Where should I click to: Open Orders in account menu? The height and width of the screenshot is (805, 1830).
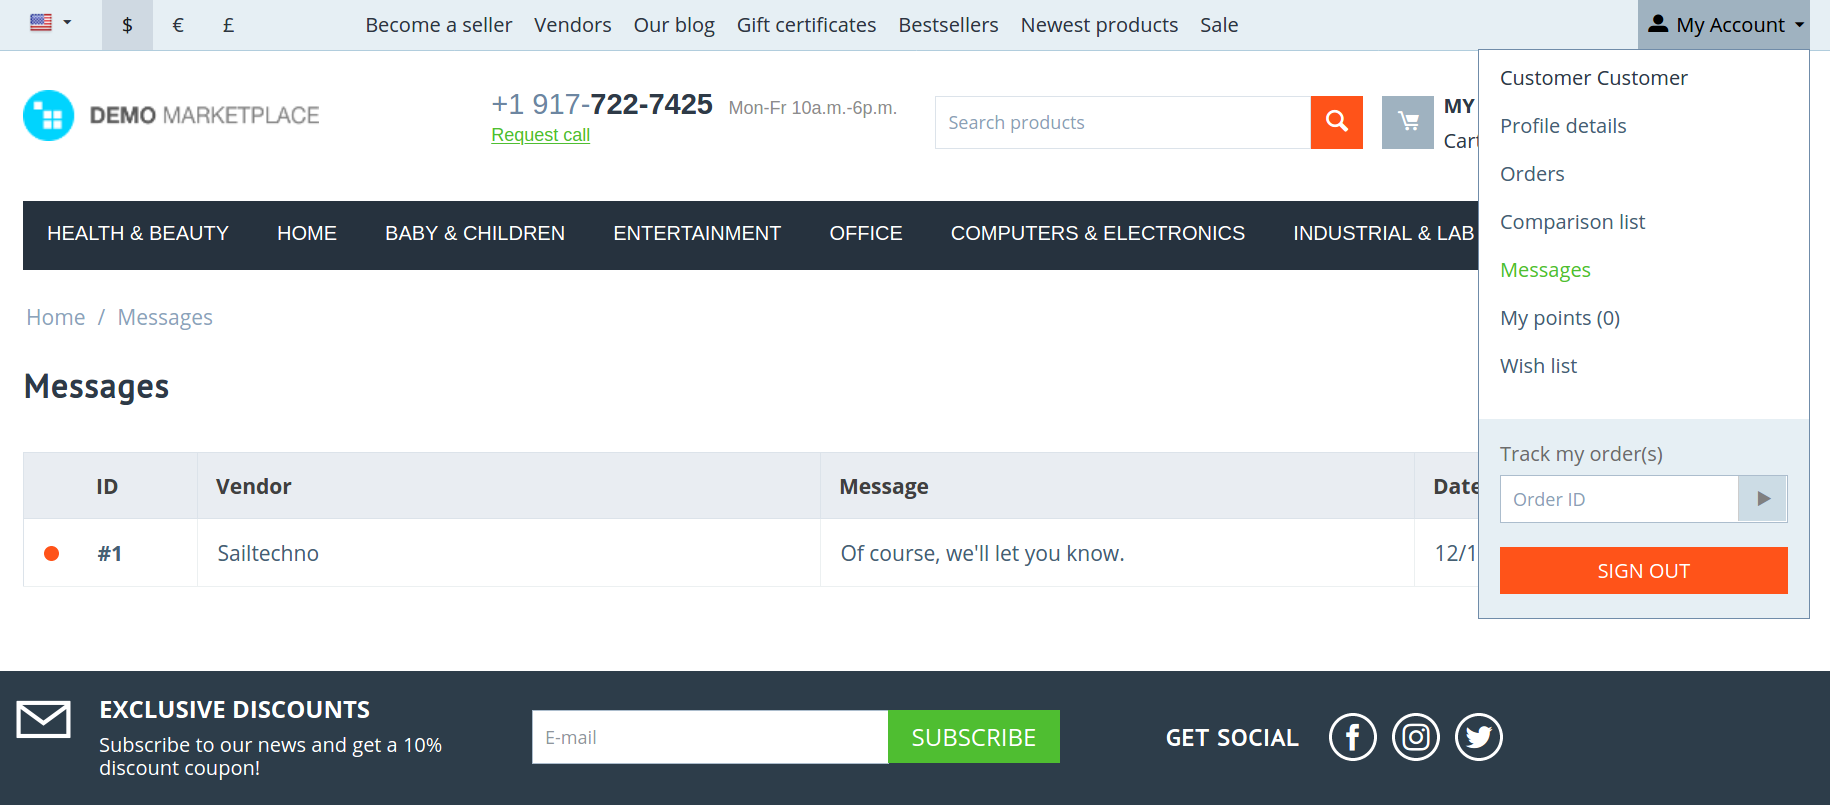click(x=1532, y=174)
